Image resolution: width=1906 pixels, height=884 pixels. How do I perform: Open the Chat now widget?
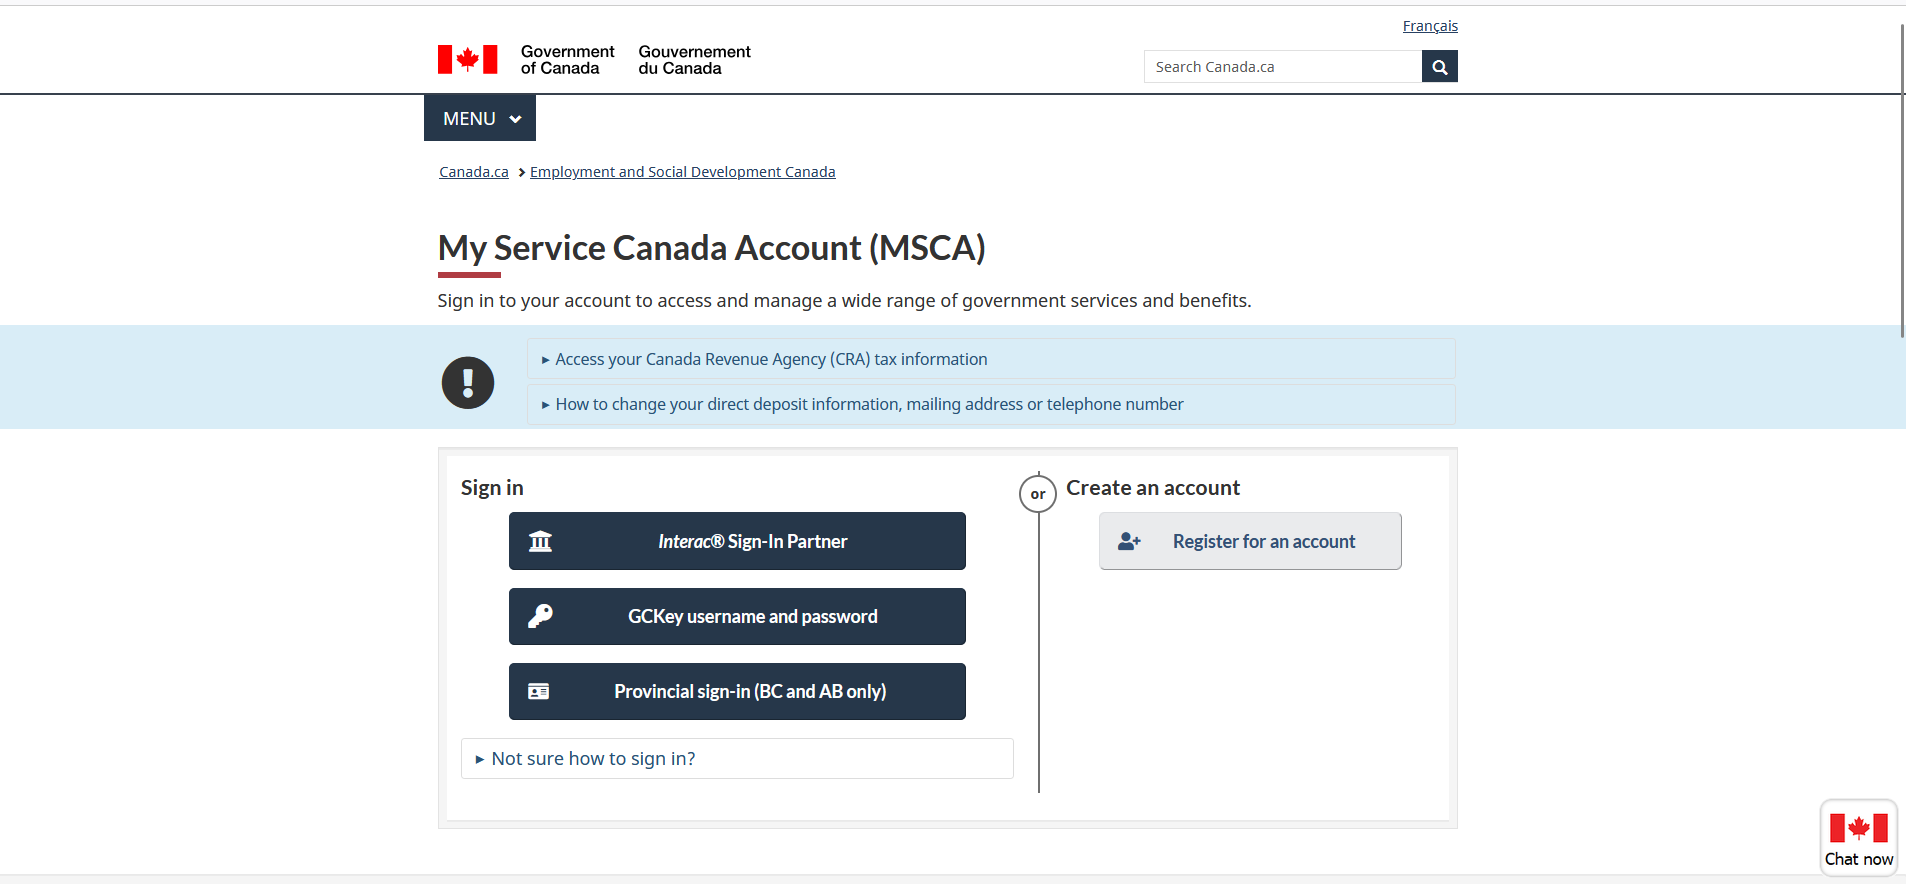click(x=1858, y=838)
